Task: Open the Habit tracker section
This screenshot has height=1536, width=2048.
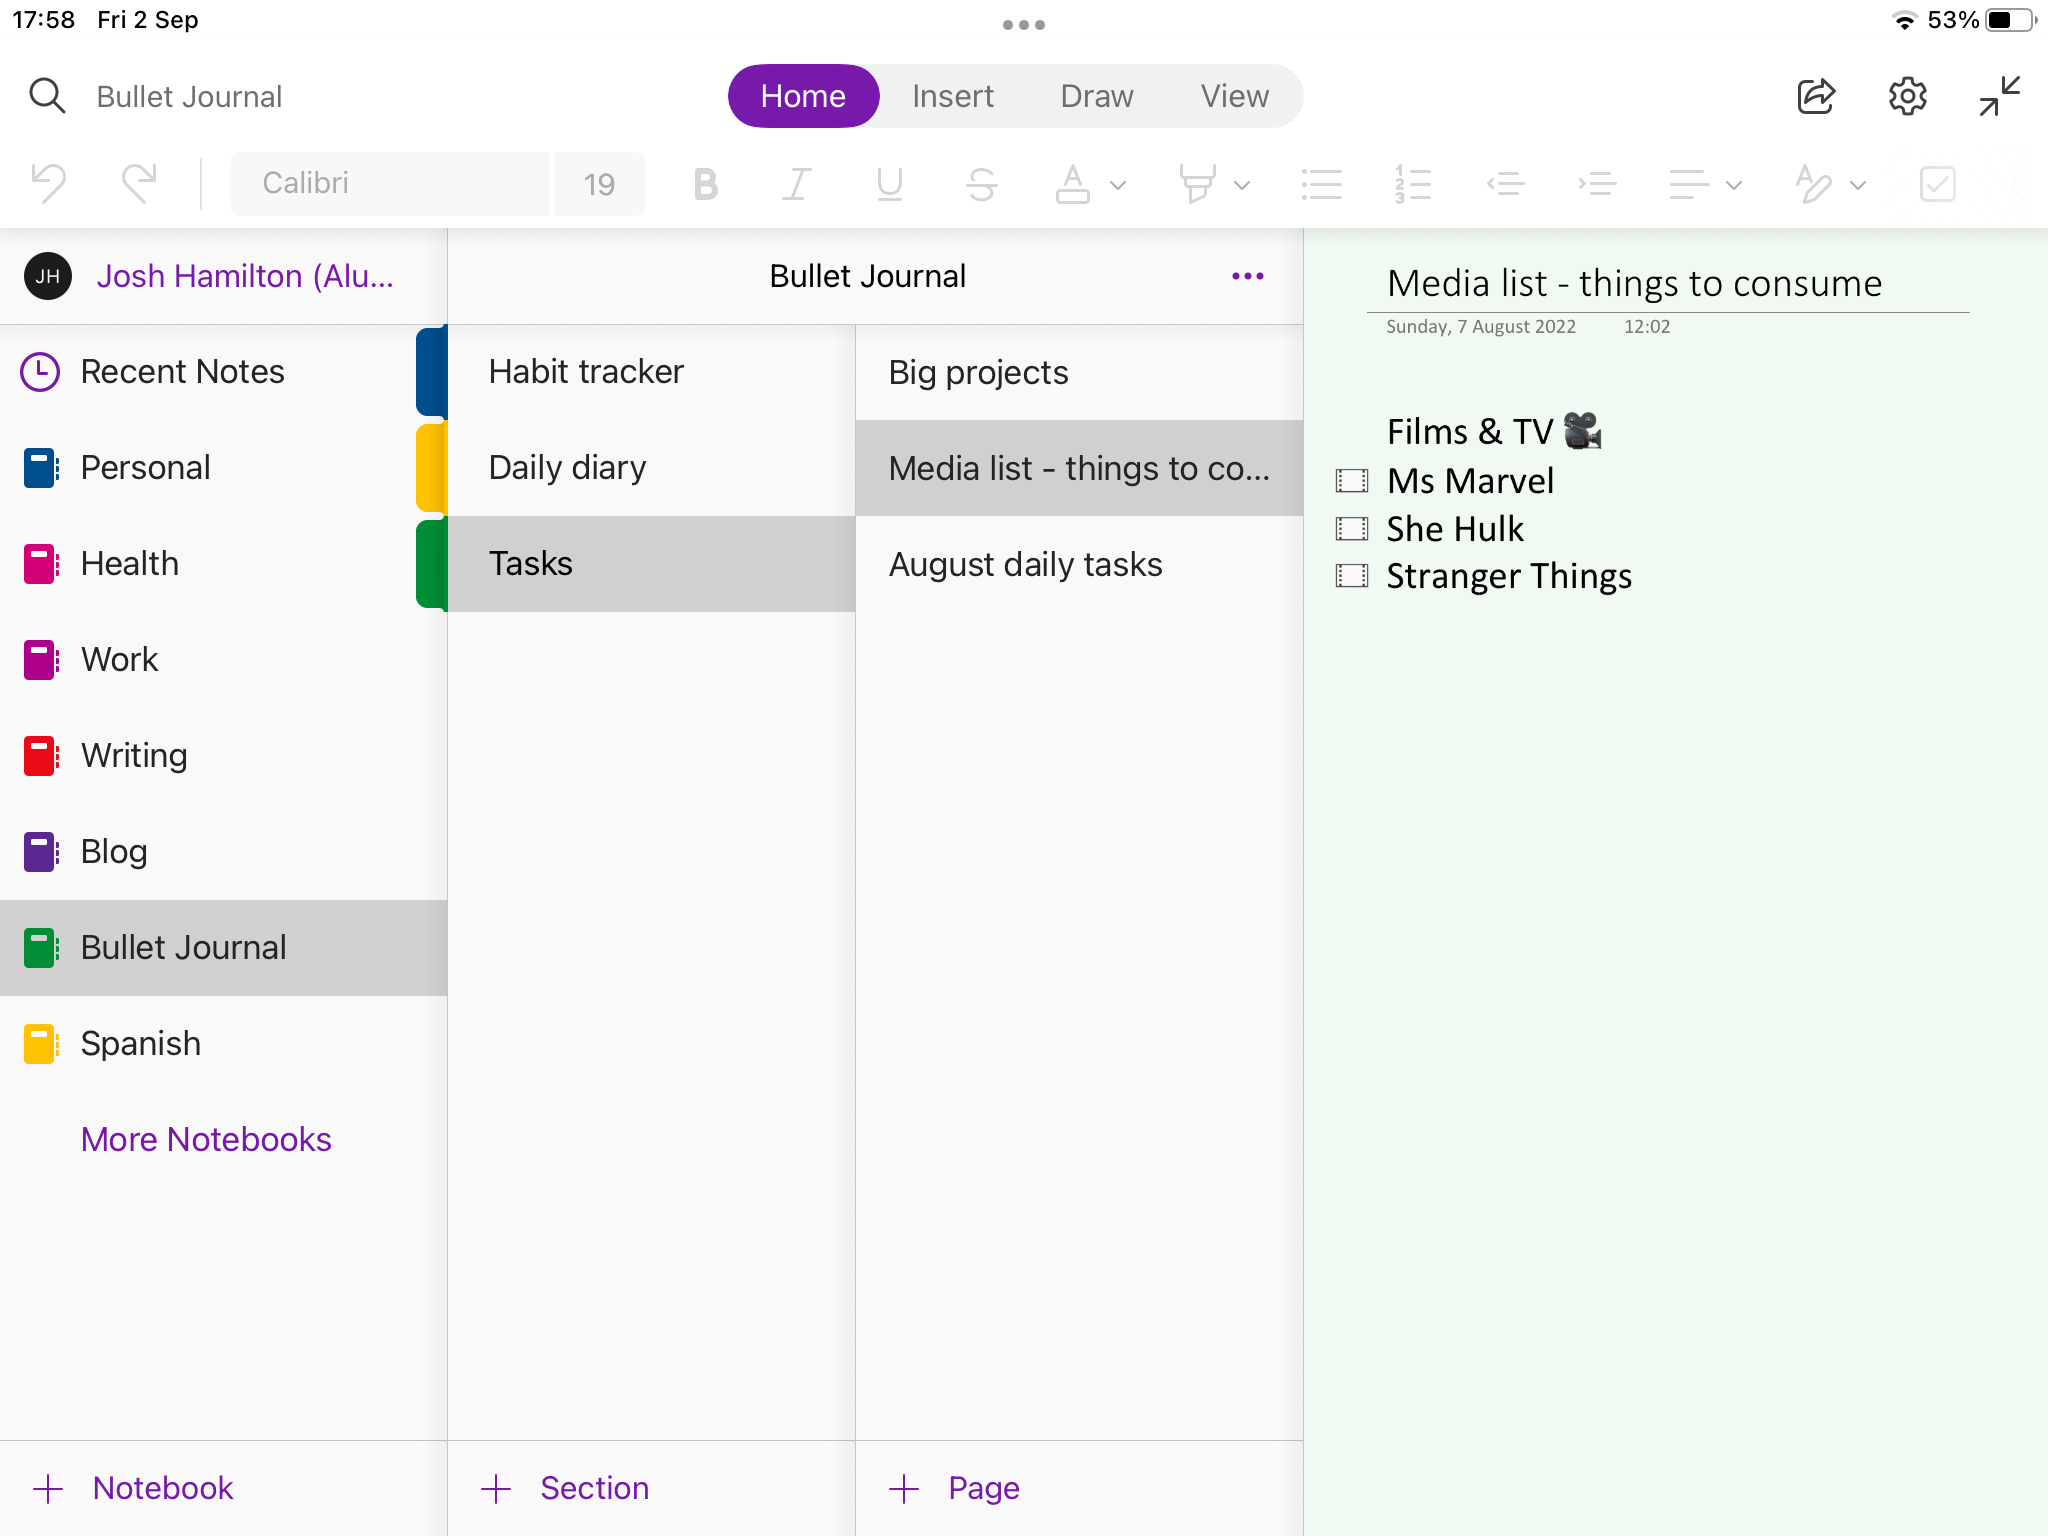Action: tap(651, 372)
